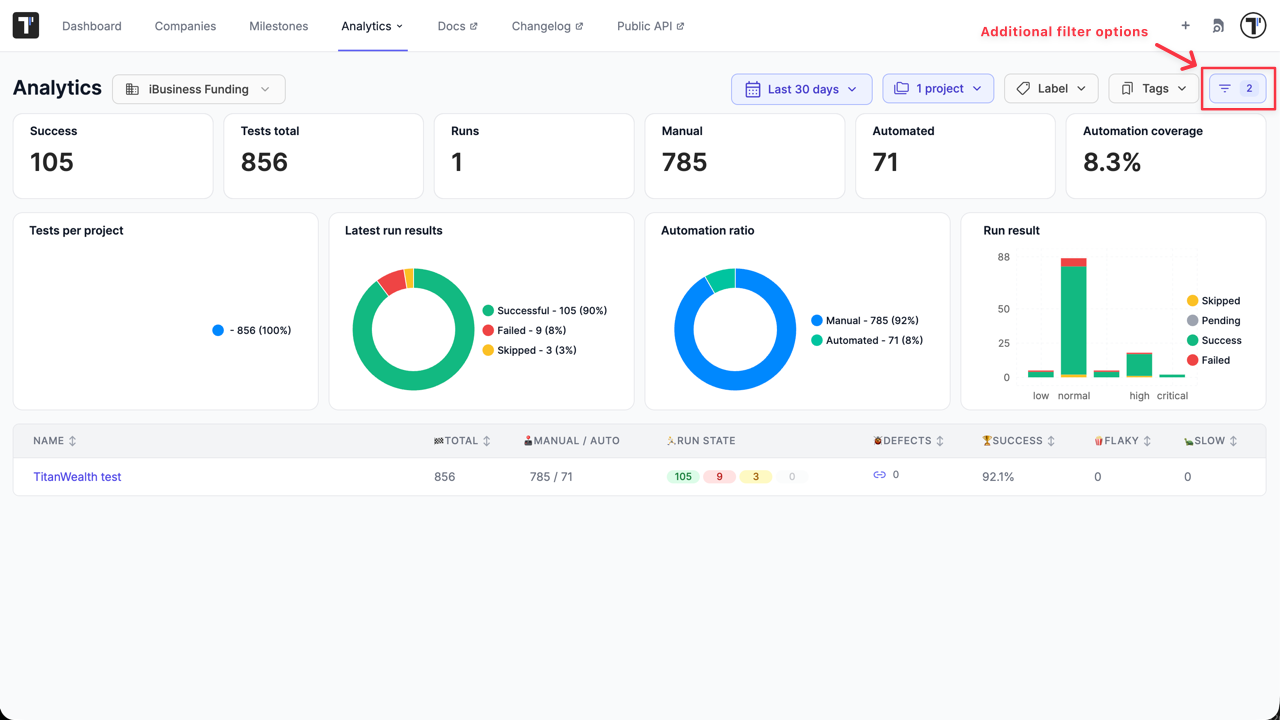The width and height of the screenshot is (1280, 720).
Task: Sort the TOTAL column using arrows
Action: click(x=487, y=441)
